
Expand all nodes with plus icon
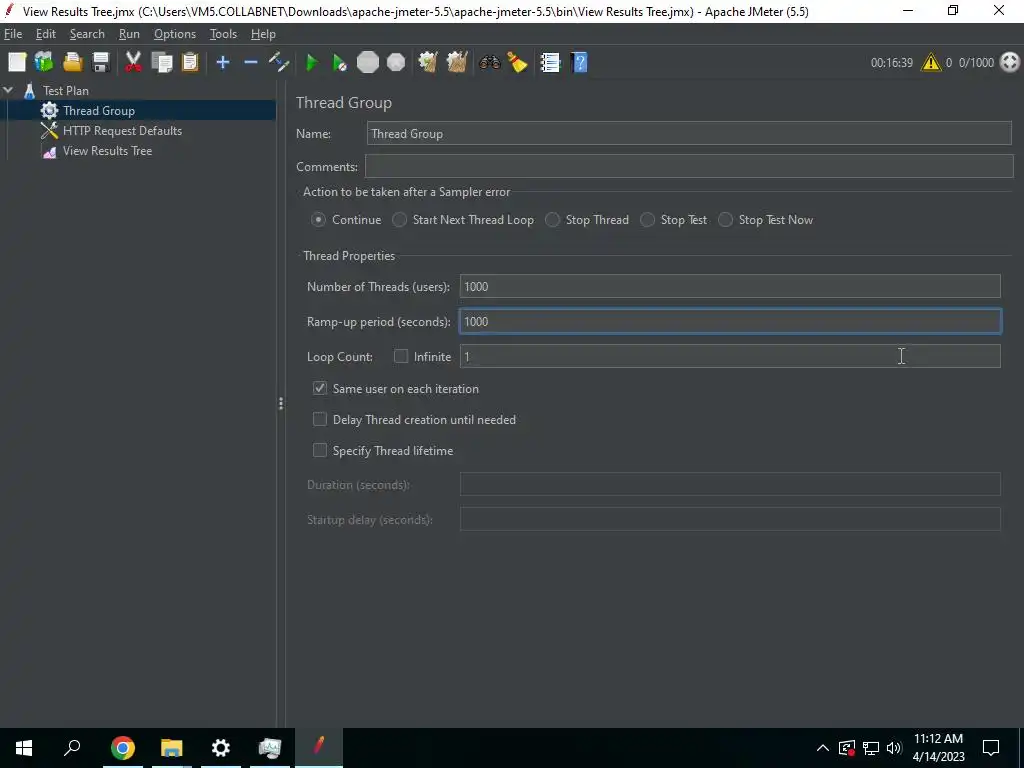[x=223, y=63]
